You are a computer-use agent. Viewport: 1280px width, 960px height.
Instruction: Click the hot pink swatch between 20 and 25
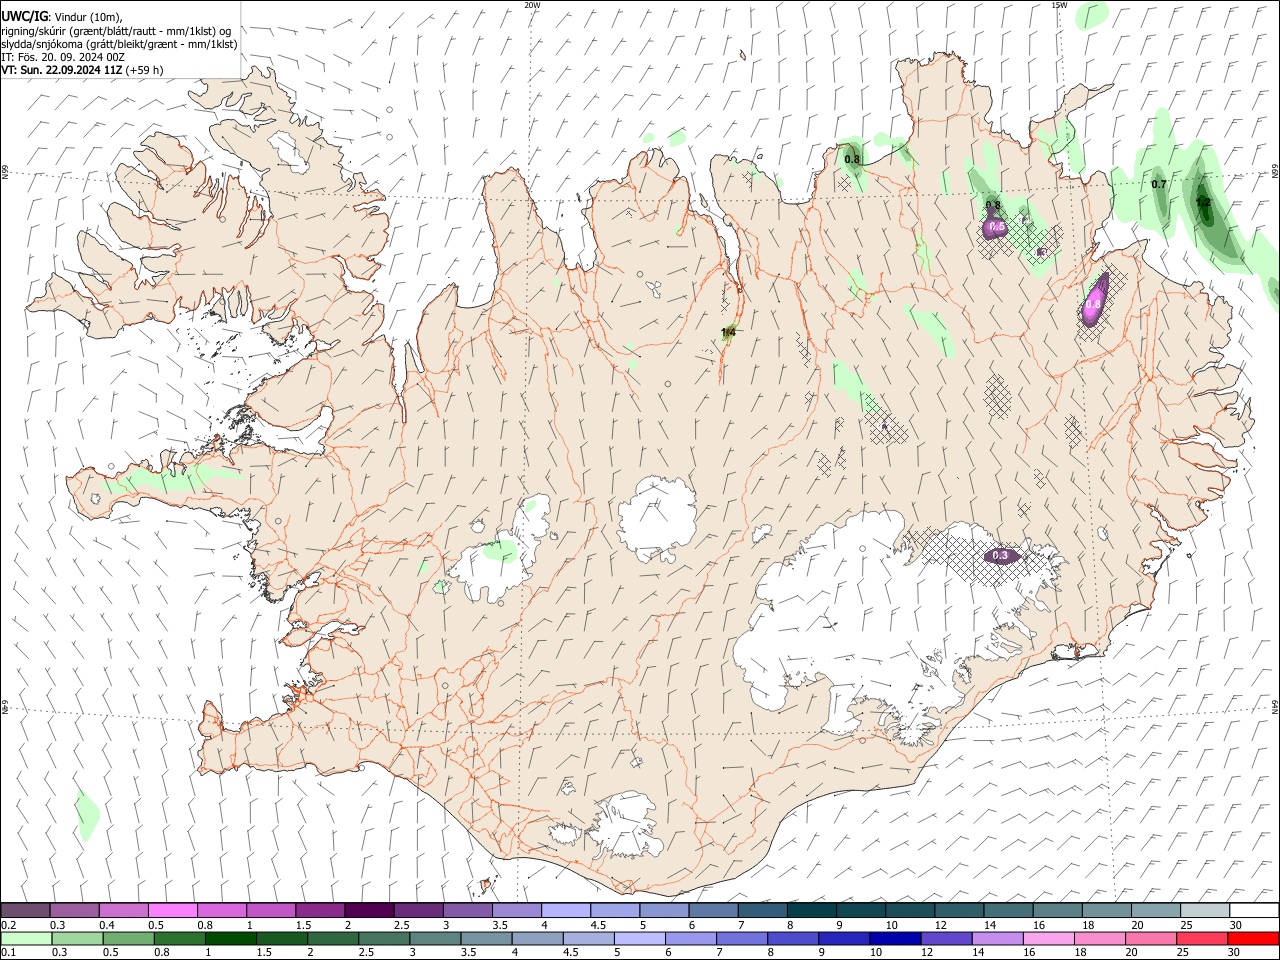(1151, 939)
